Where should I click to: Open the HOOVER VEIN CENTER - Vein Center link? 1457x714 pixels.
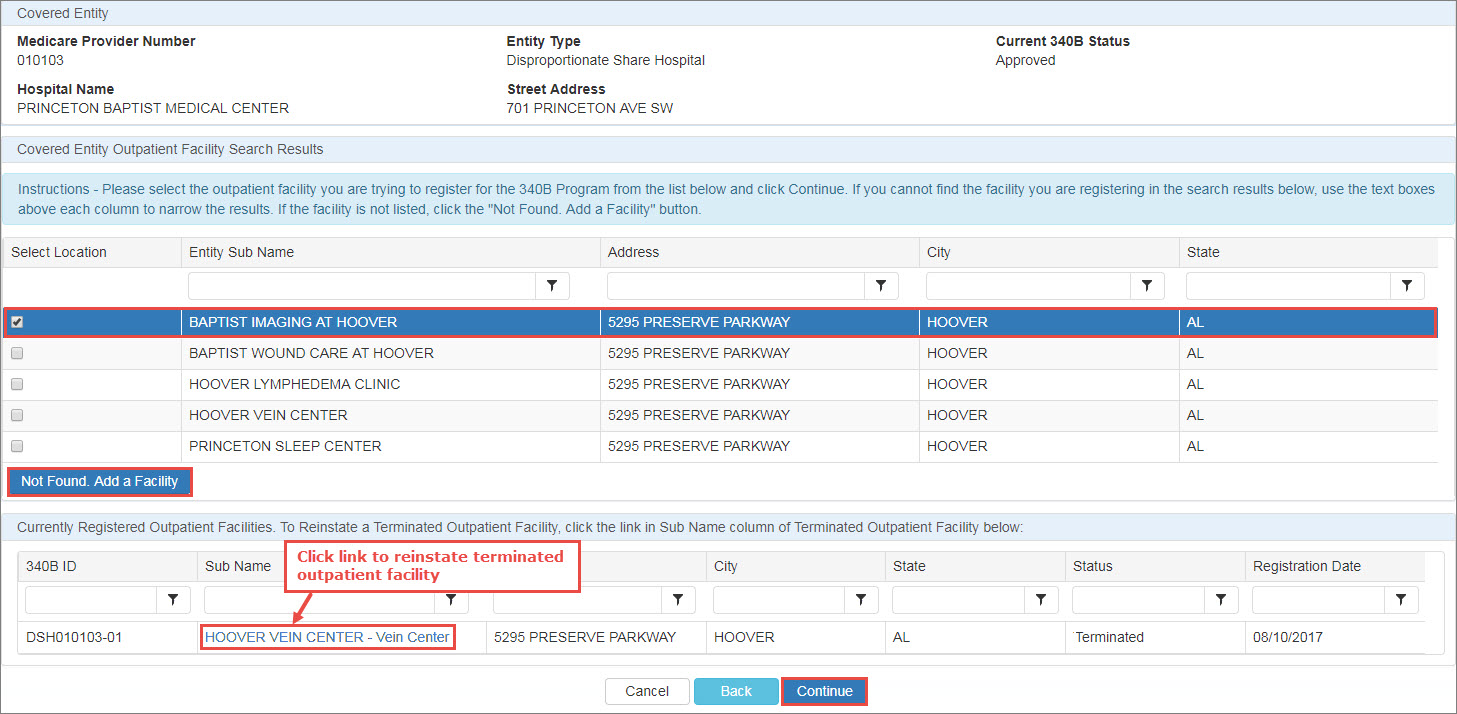pyautogui.click(x=327, y=637)
